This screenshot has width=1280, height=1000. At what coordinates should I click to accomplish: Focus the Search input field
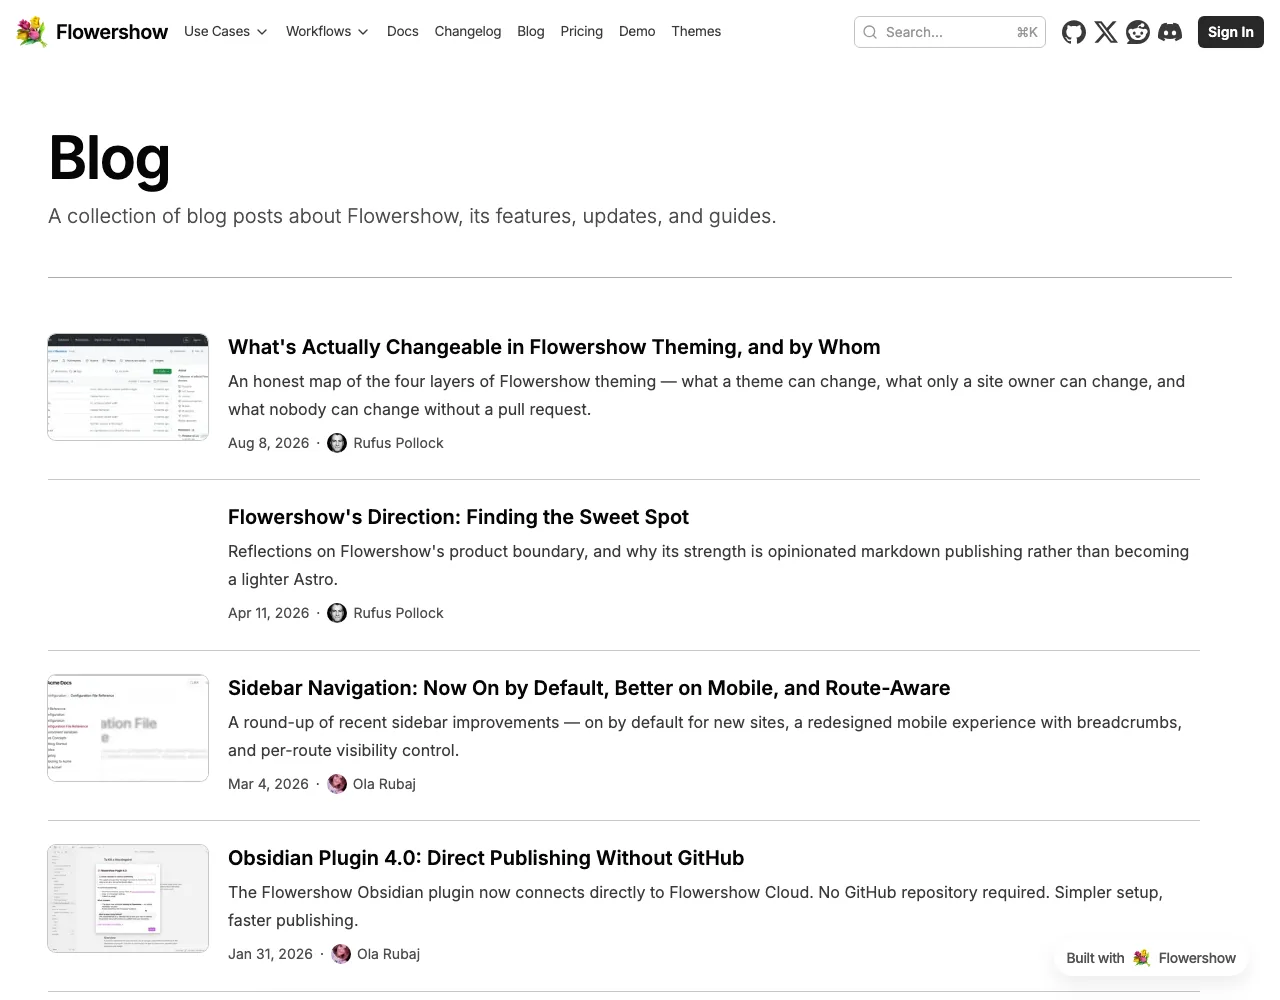[x=949, y=32]
